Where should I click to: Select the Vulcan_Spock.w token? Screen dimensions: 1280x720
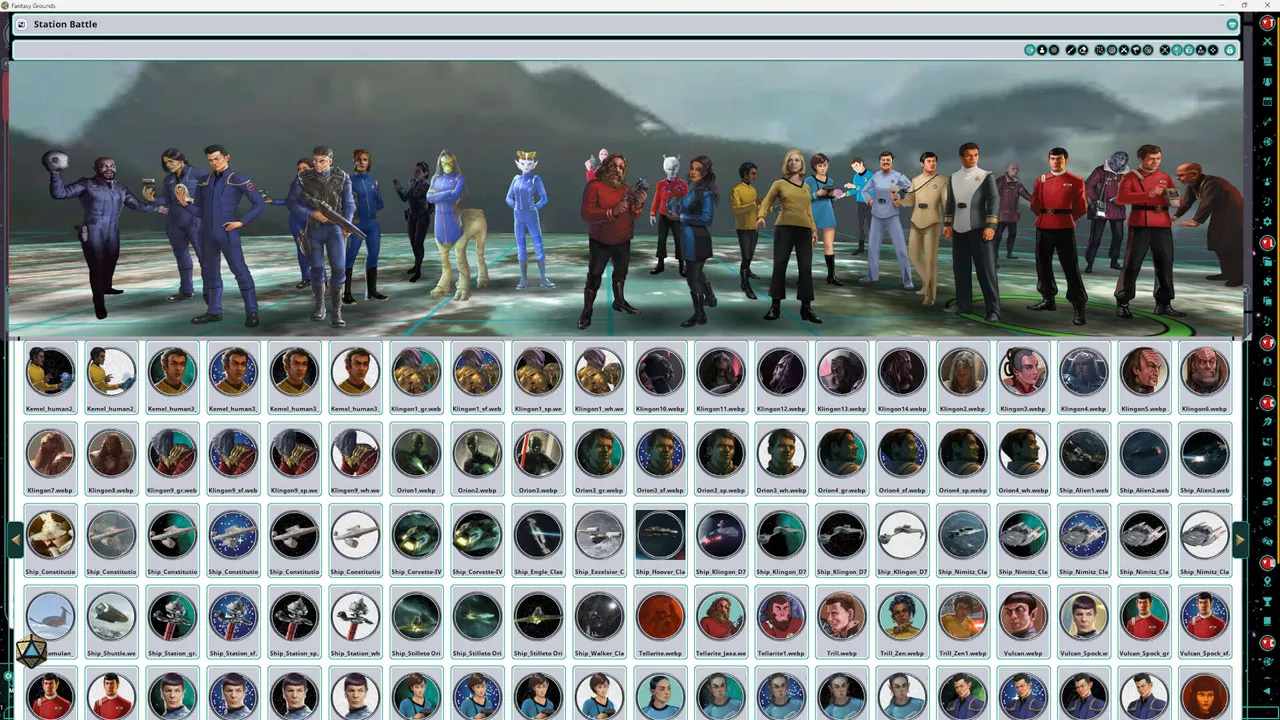coord(1083,623)
